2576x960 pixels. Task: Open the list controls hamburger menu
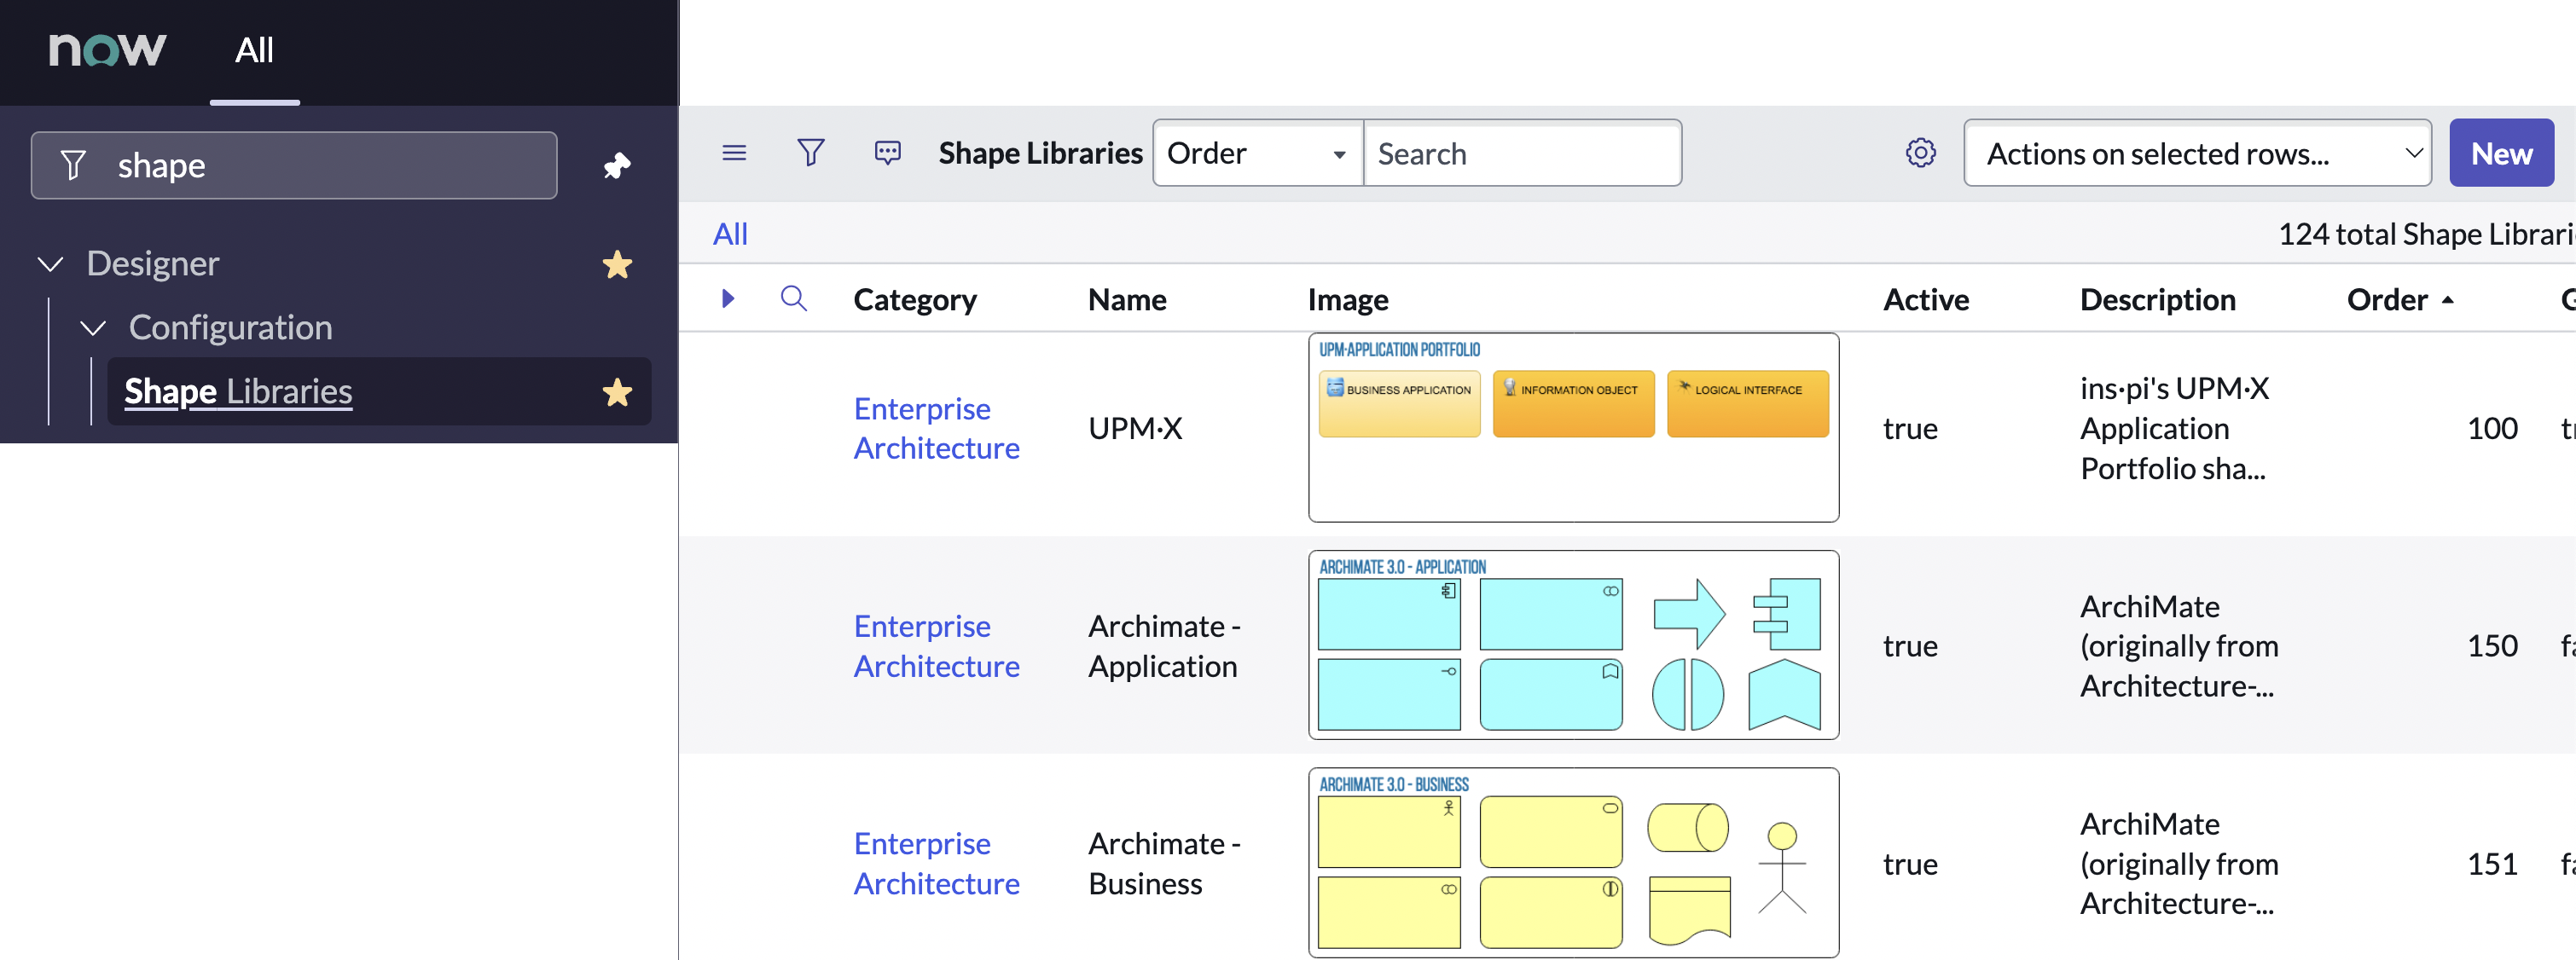(x=734, y=153)
